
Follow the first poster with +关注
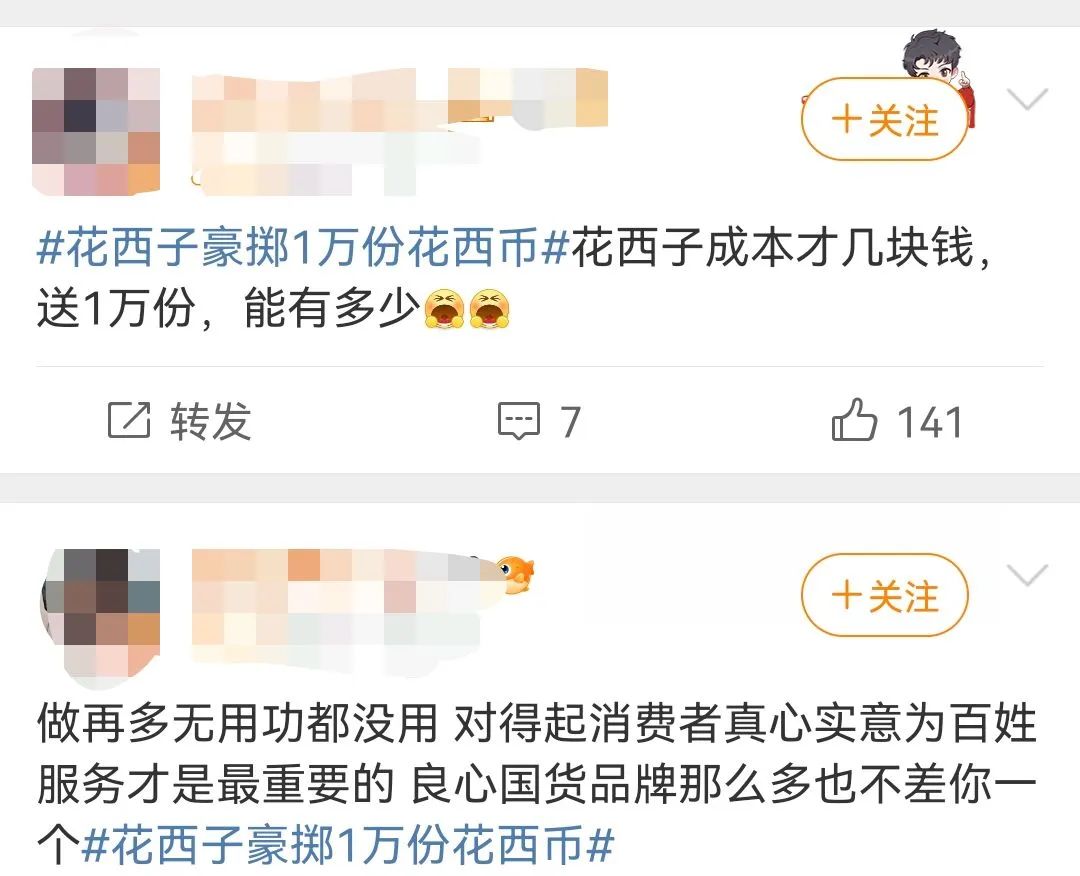(x=884, y=120)
